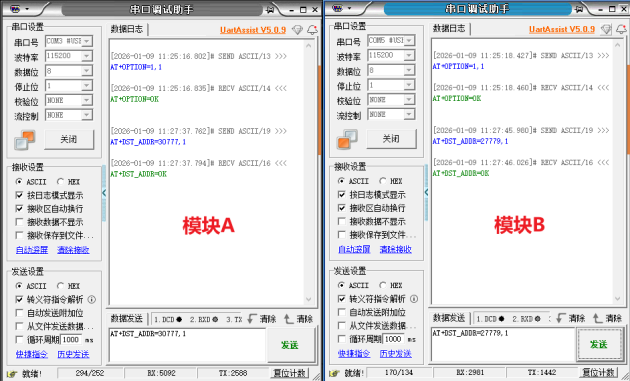Click the 循环周期 1000 field in module A
630x381 pixels.
(x=71, y=340)
